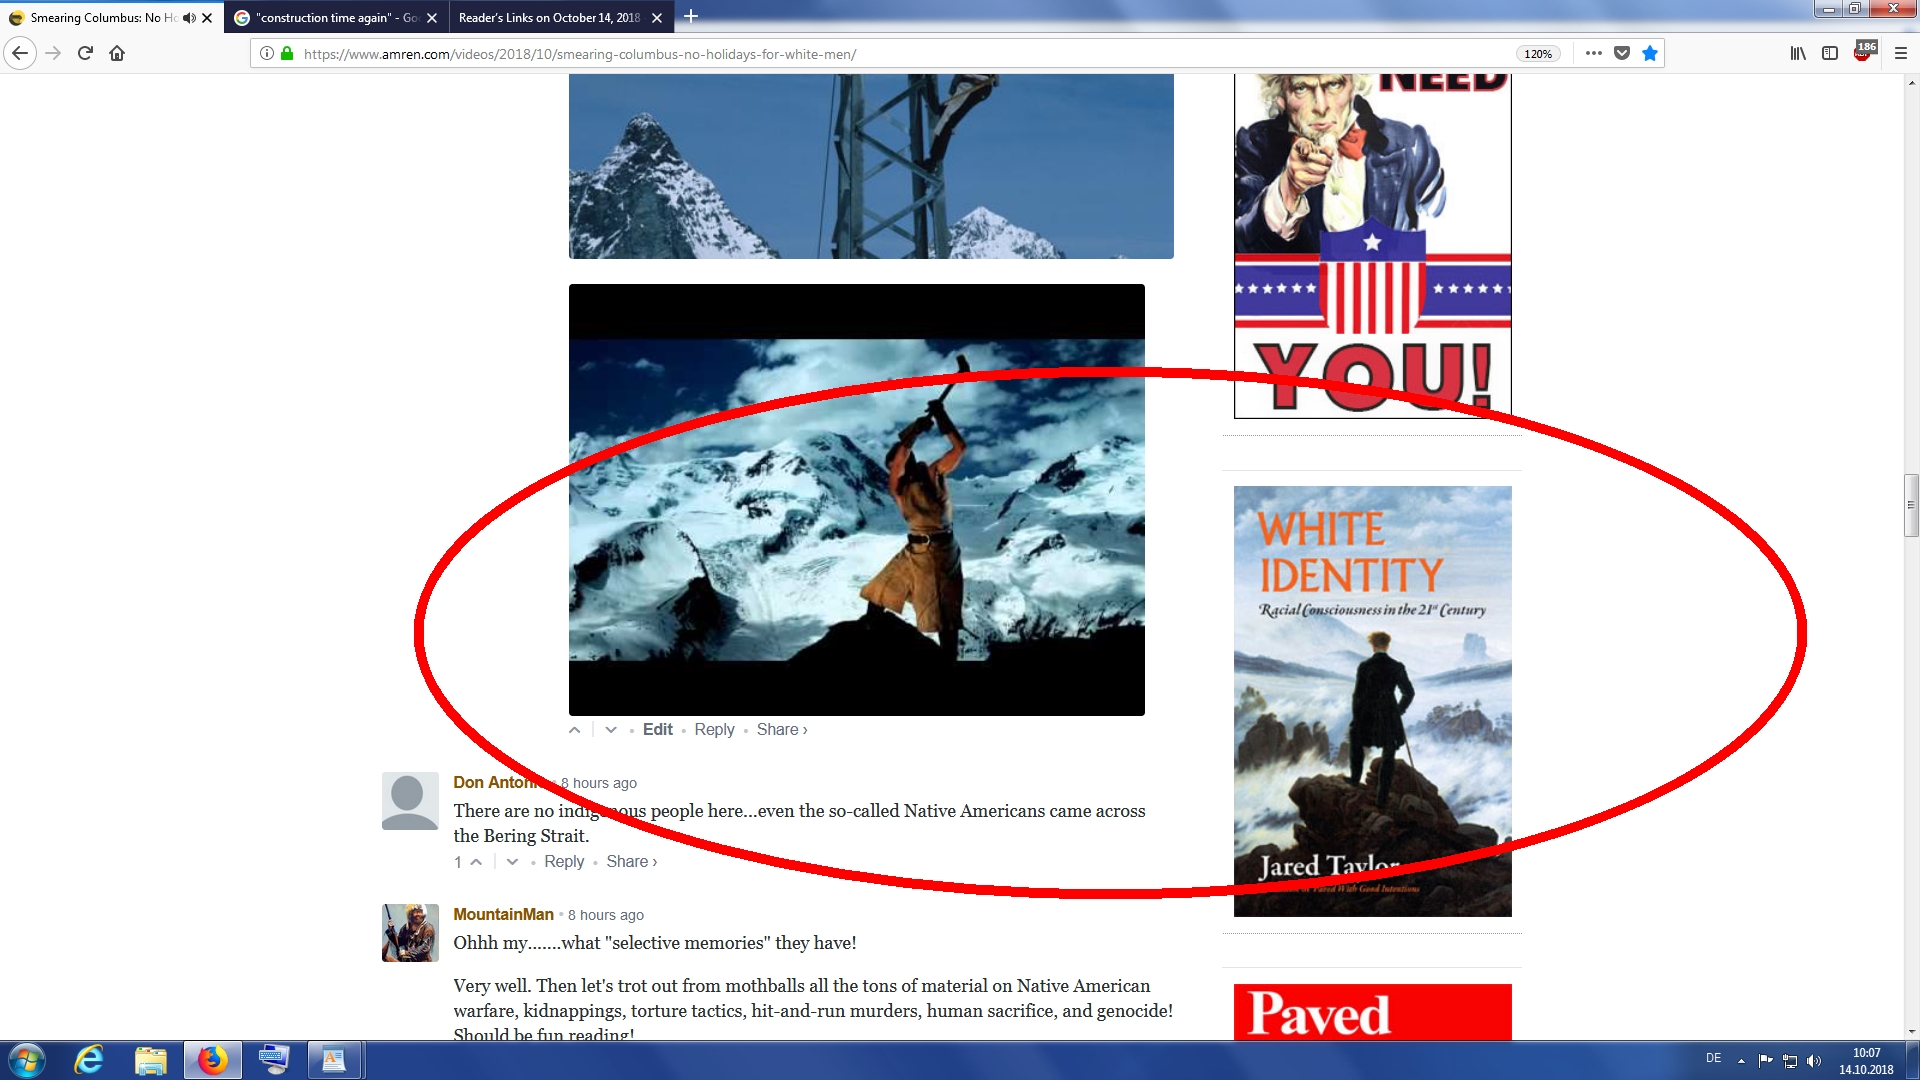1920x1080 pixels.
Task: Open the Uncle Sam YOU banner ad
Action: [1372, 246]
